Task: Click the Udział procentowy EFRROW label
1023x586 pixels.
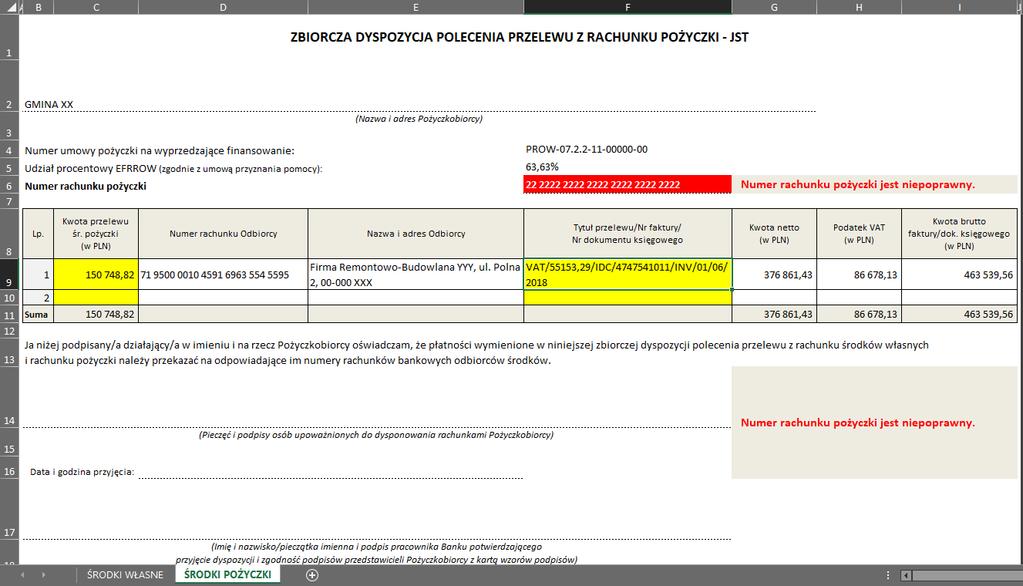Action: (174, 168)
